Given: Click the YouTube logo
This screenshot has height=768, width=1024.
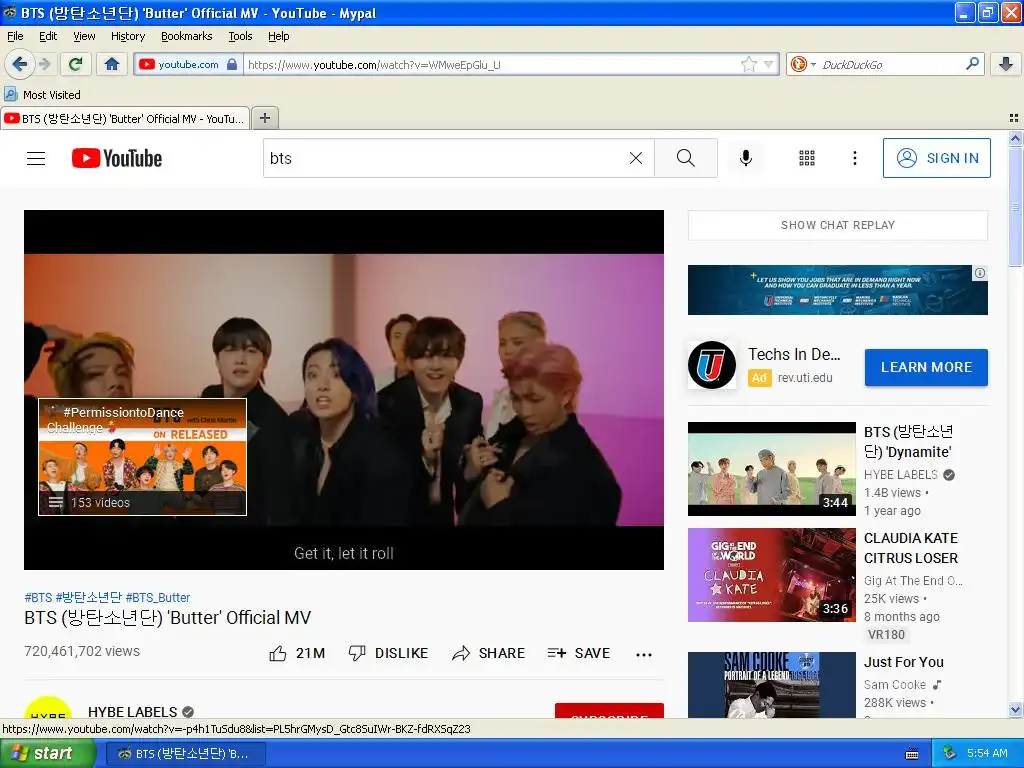Looking at the screenshot, I should (117, 158).
